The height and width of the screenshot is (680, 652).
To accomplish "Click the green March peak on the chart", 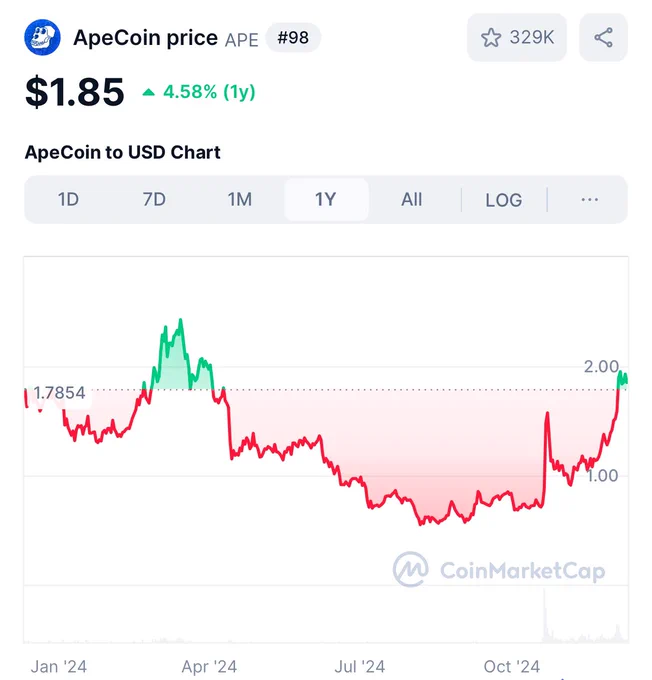I will [180, 322].
